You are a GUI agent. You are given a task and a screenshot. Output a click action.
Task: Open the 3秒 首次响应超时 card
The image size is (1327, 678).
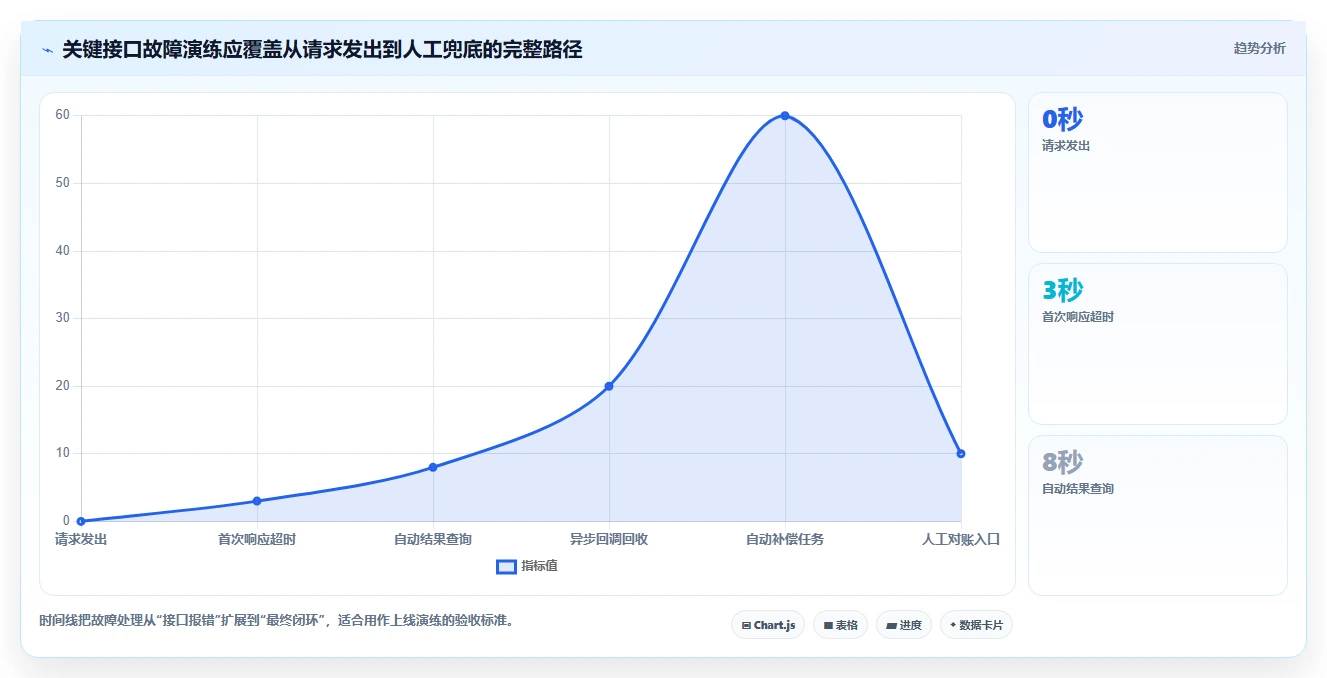coord(1157,344)
